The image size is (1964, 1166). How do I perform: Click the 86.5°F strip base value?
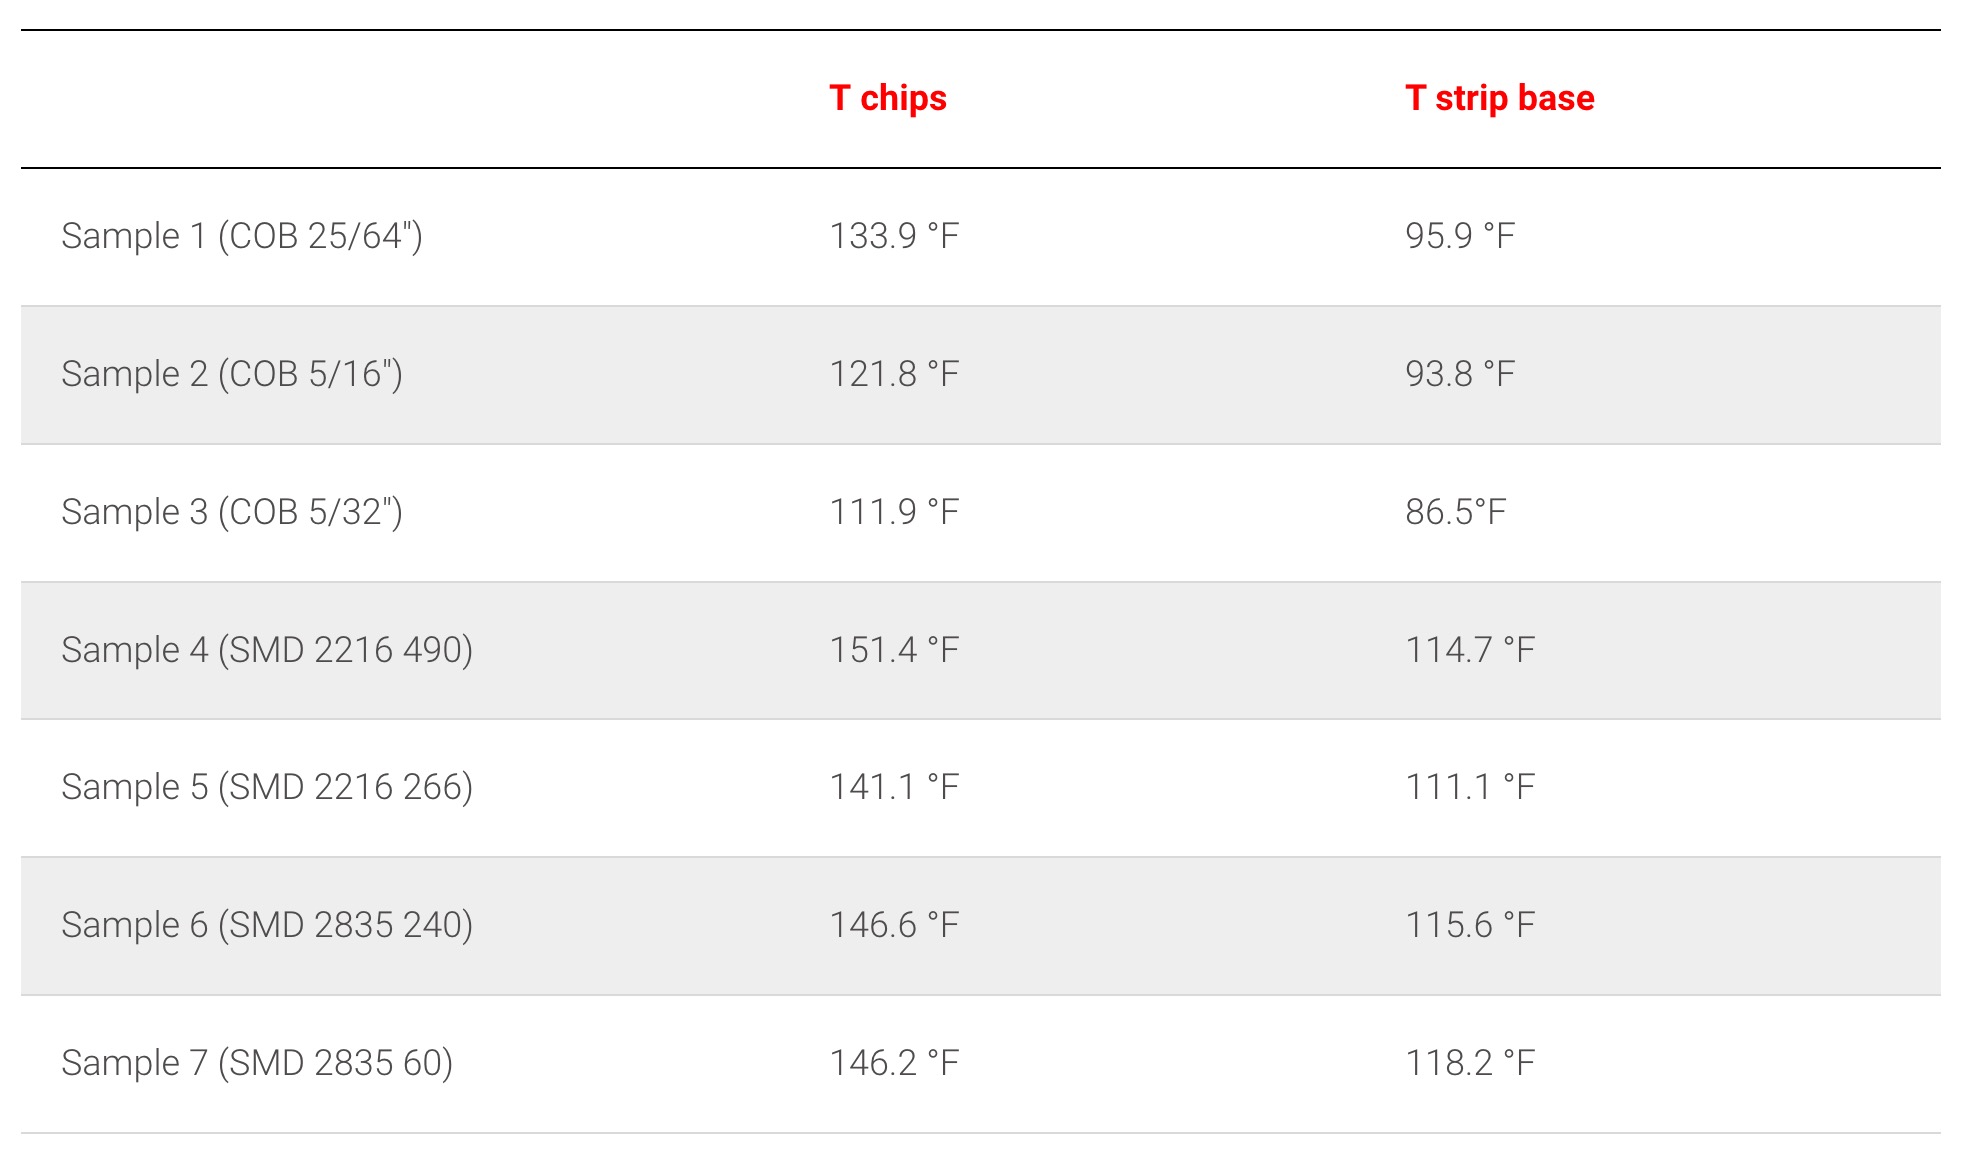(x=1455, y=512)
